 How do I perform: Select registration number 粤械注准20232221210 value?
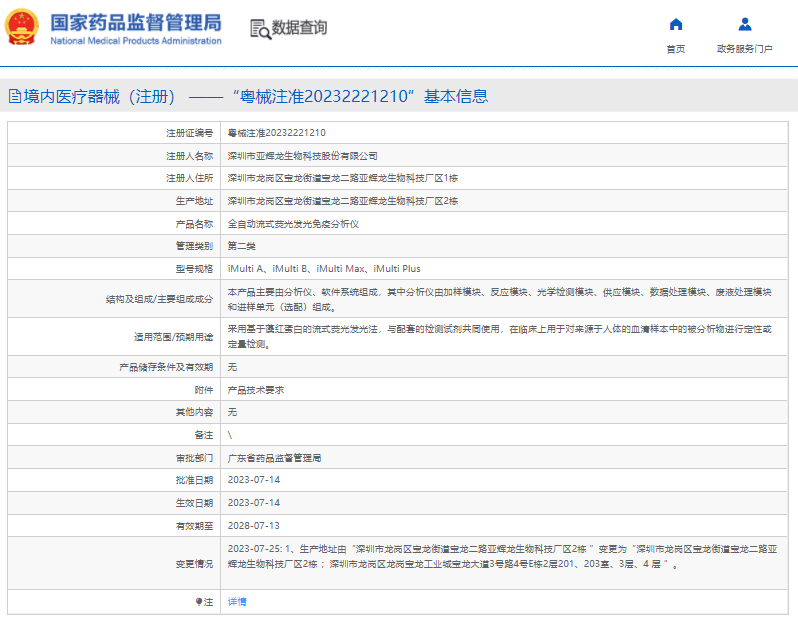click(x=276, y=133)
